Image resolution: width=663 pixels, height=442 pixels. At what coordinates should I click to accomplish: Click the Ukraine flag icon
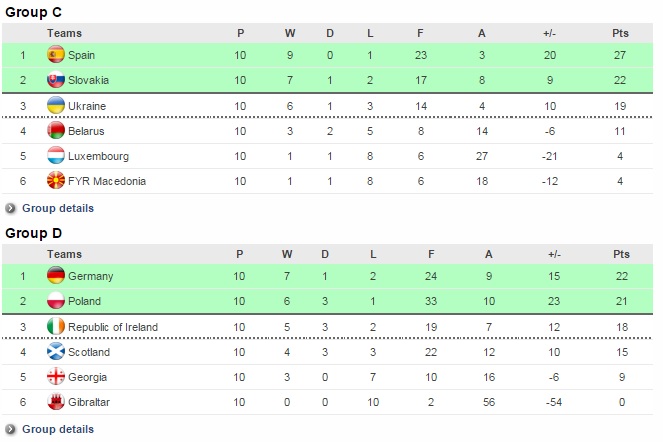[x=56, y=106]
